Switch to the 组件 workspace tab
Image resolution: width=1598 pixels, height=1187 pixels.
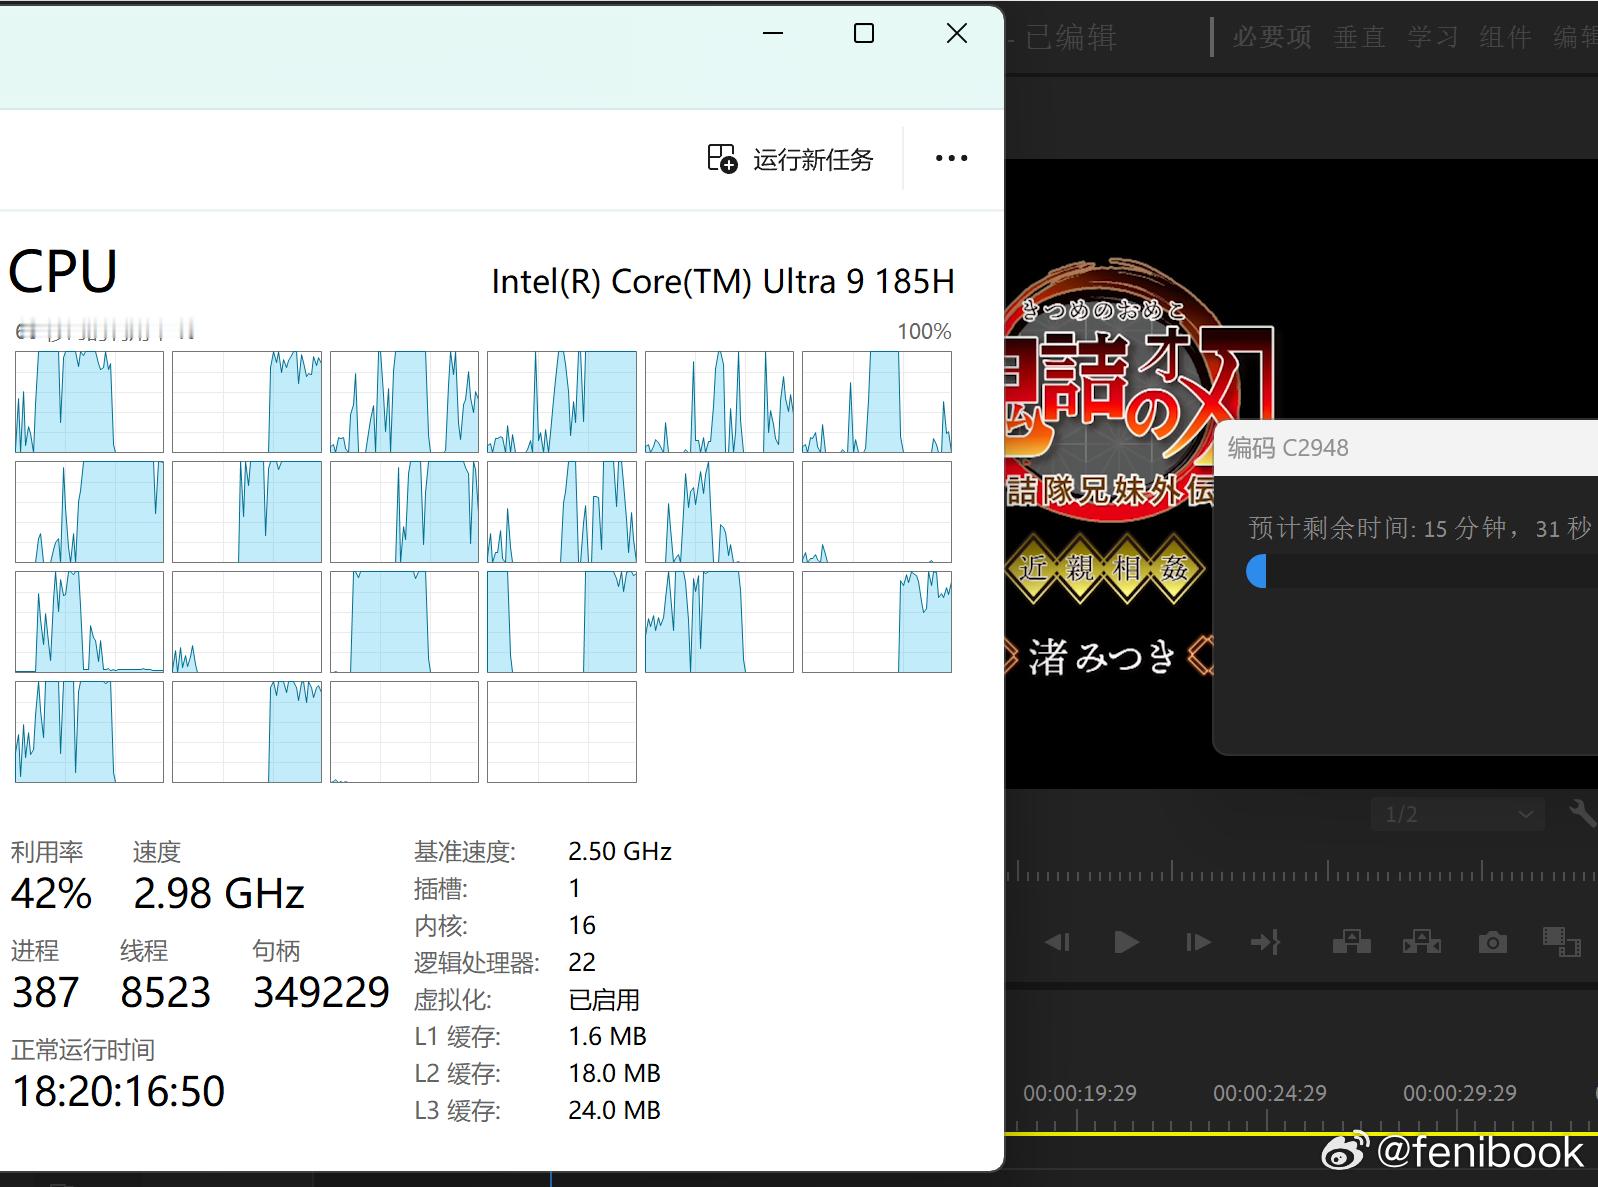[x=1506, y=37]
